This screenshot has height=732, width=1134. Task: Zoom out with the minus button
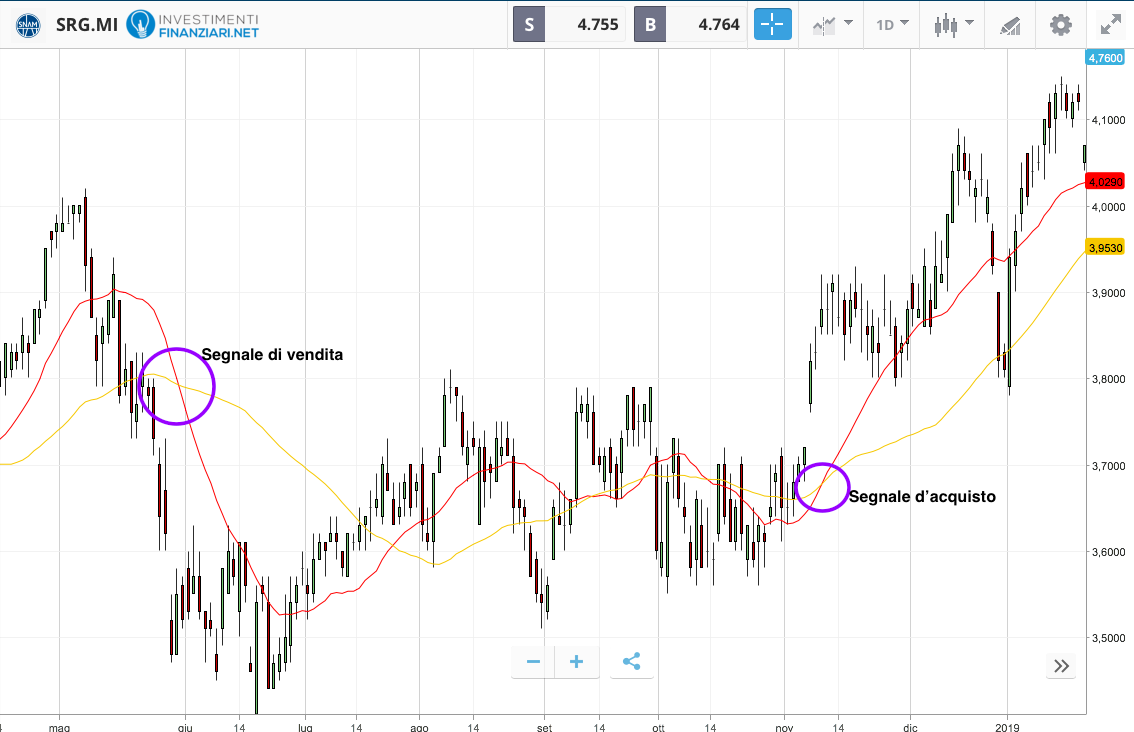(533, 662)
